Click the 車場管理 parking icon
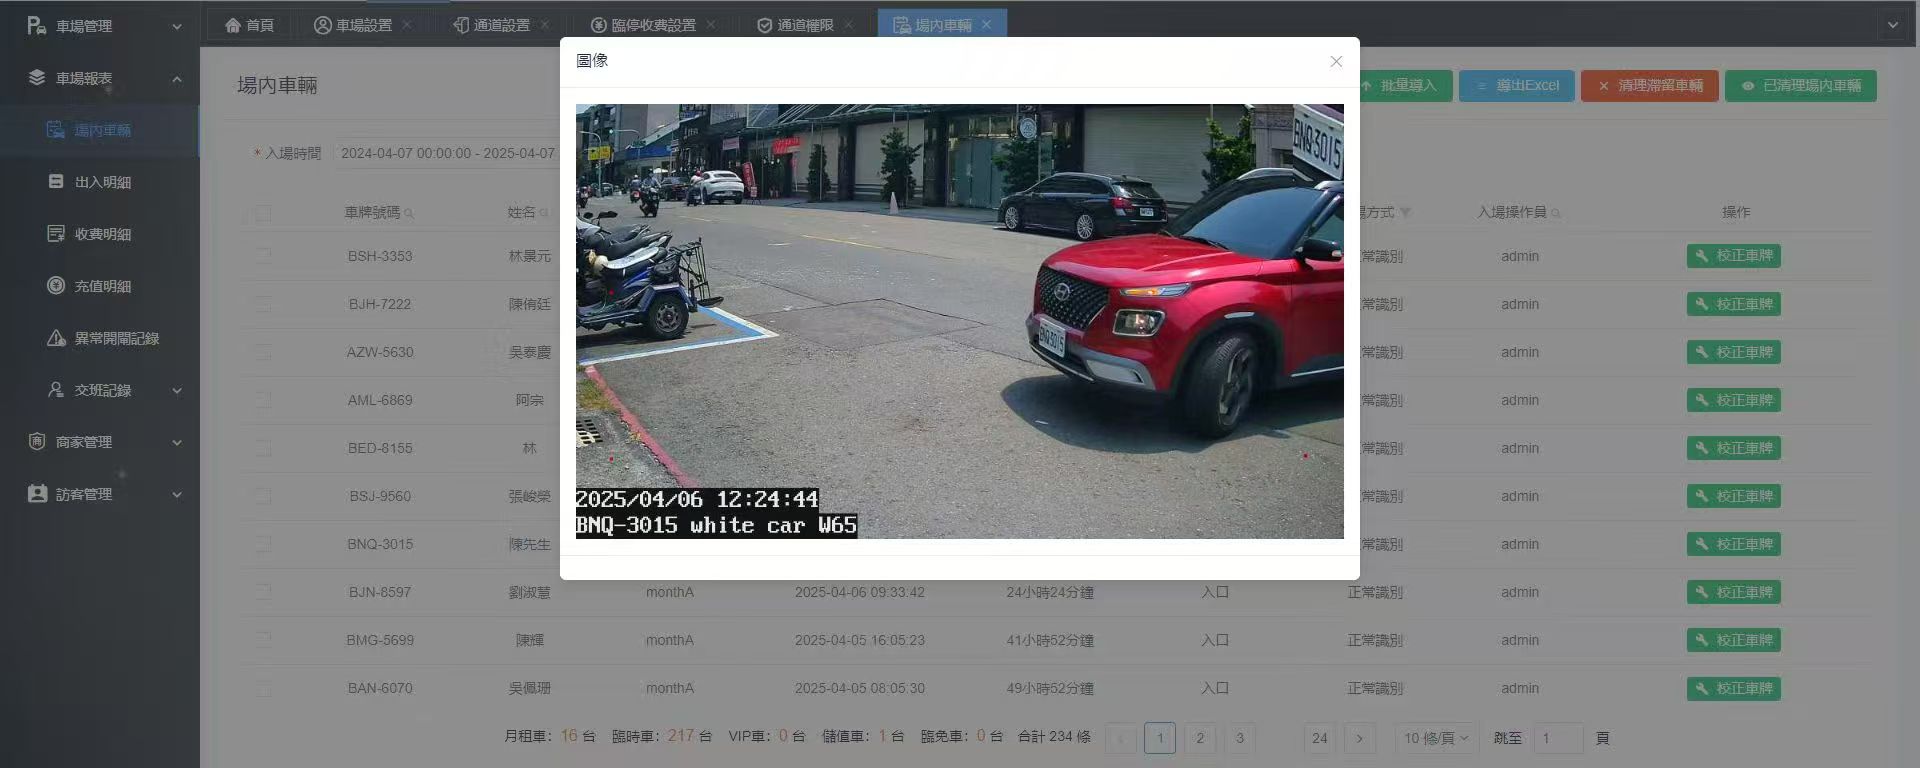This screenshot has width=1920, height=768. point(37,26)
